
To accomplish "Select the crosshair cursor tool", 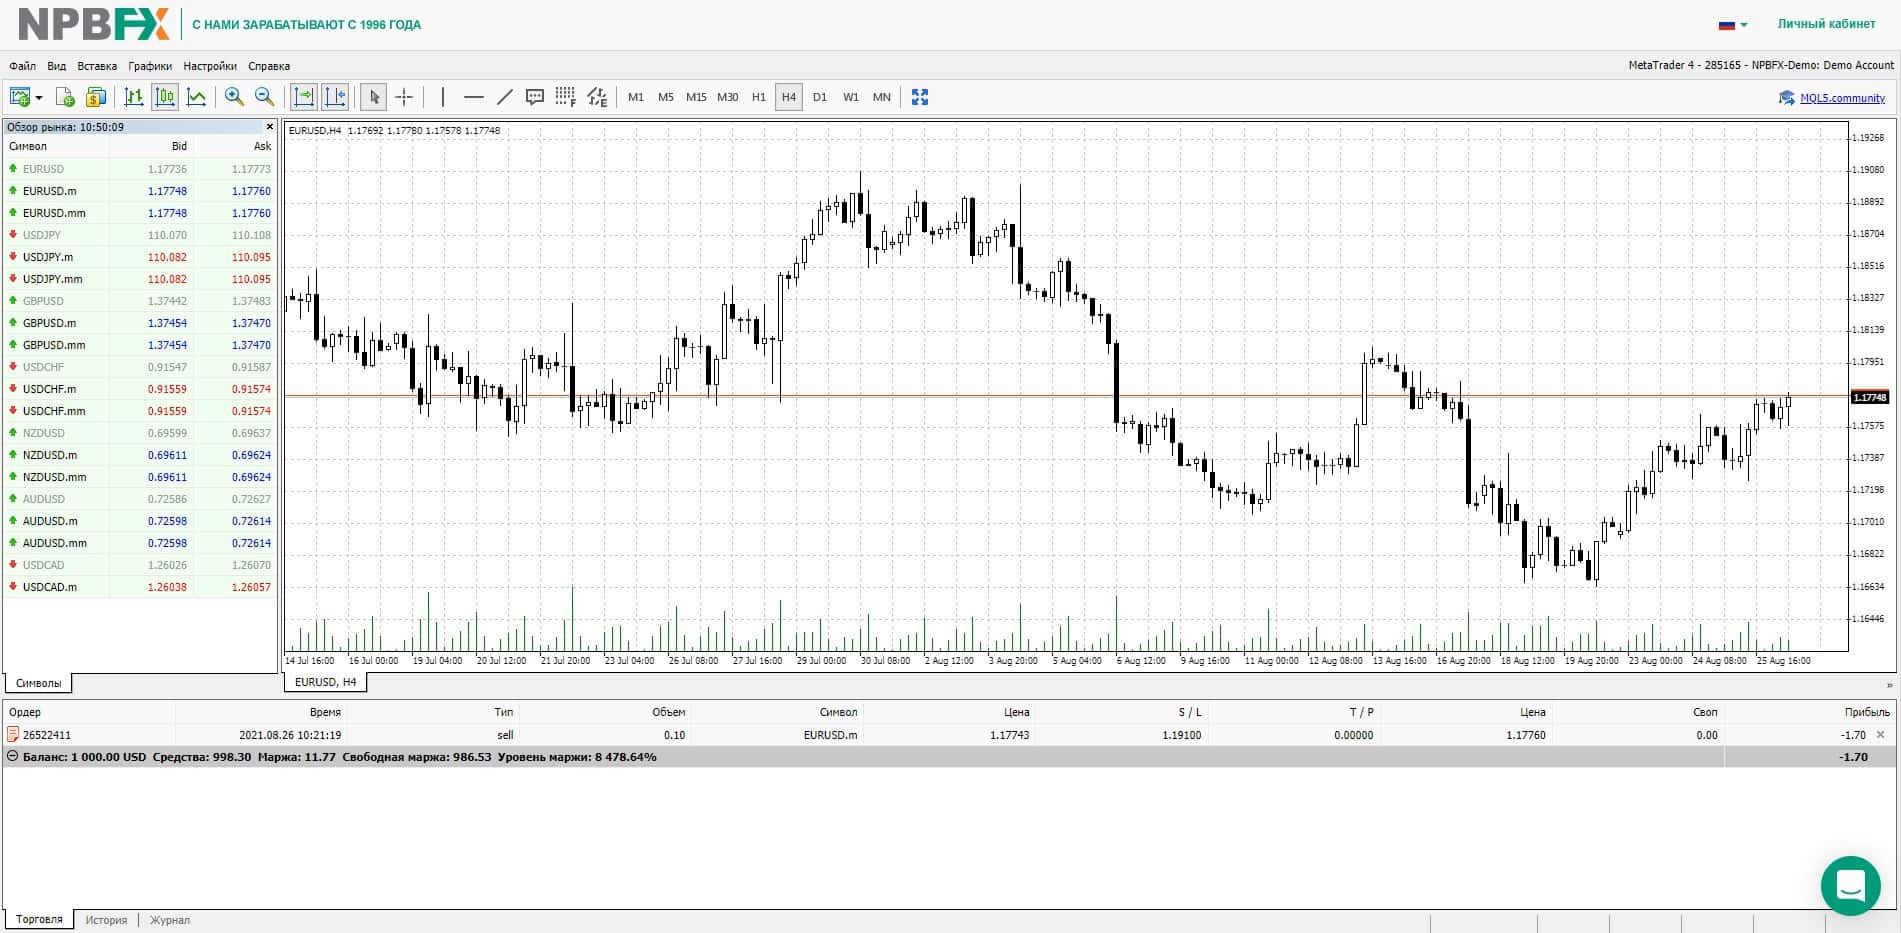I will click(404, 97).
